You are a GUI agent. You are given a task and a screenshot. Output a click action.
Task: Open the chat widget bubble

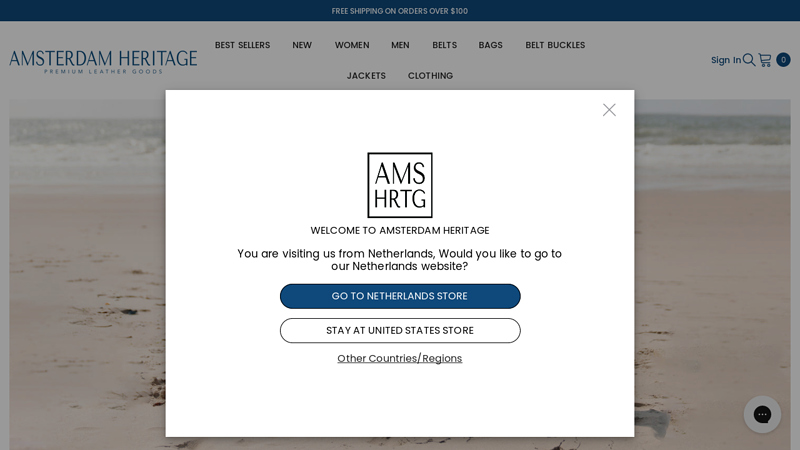(x=762, y=414)
